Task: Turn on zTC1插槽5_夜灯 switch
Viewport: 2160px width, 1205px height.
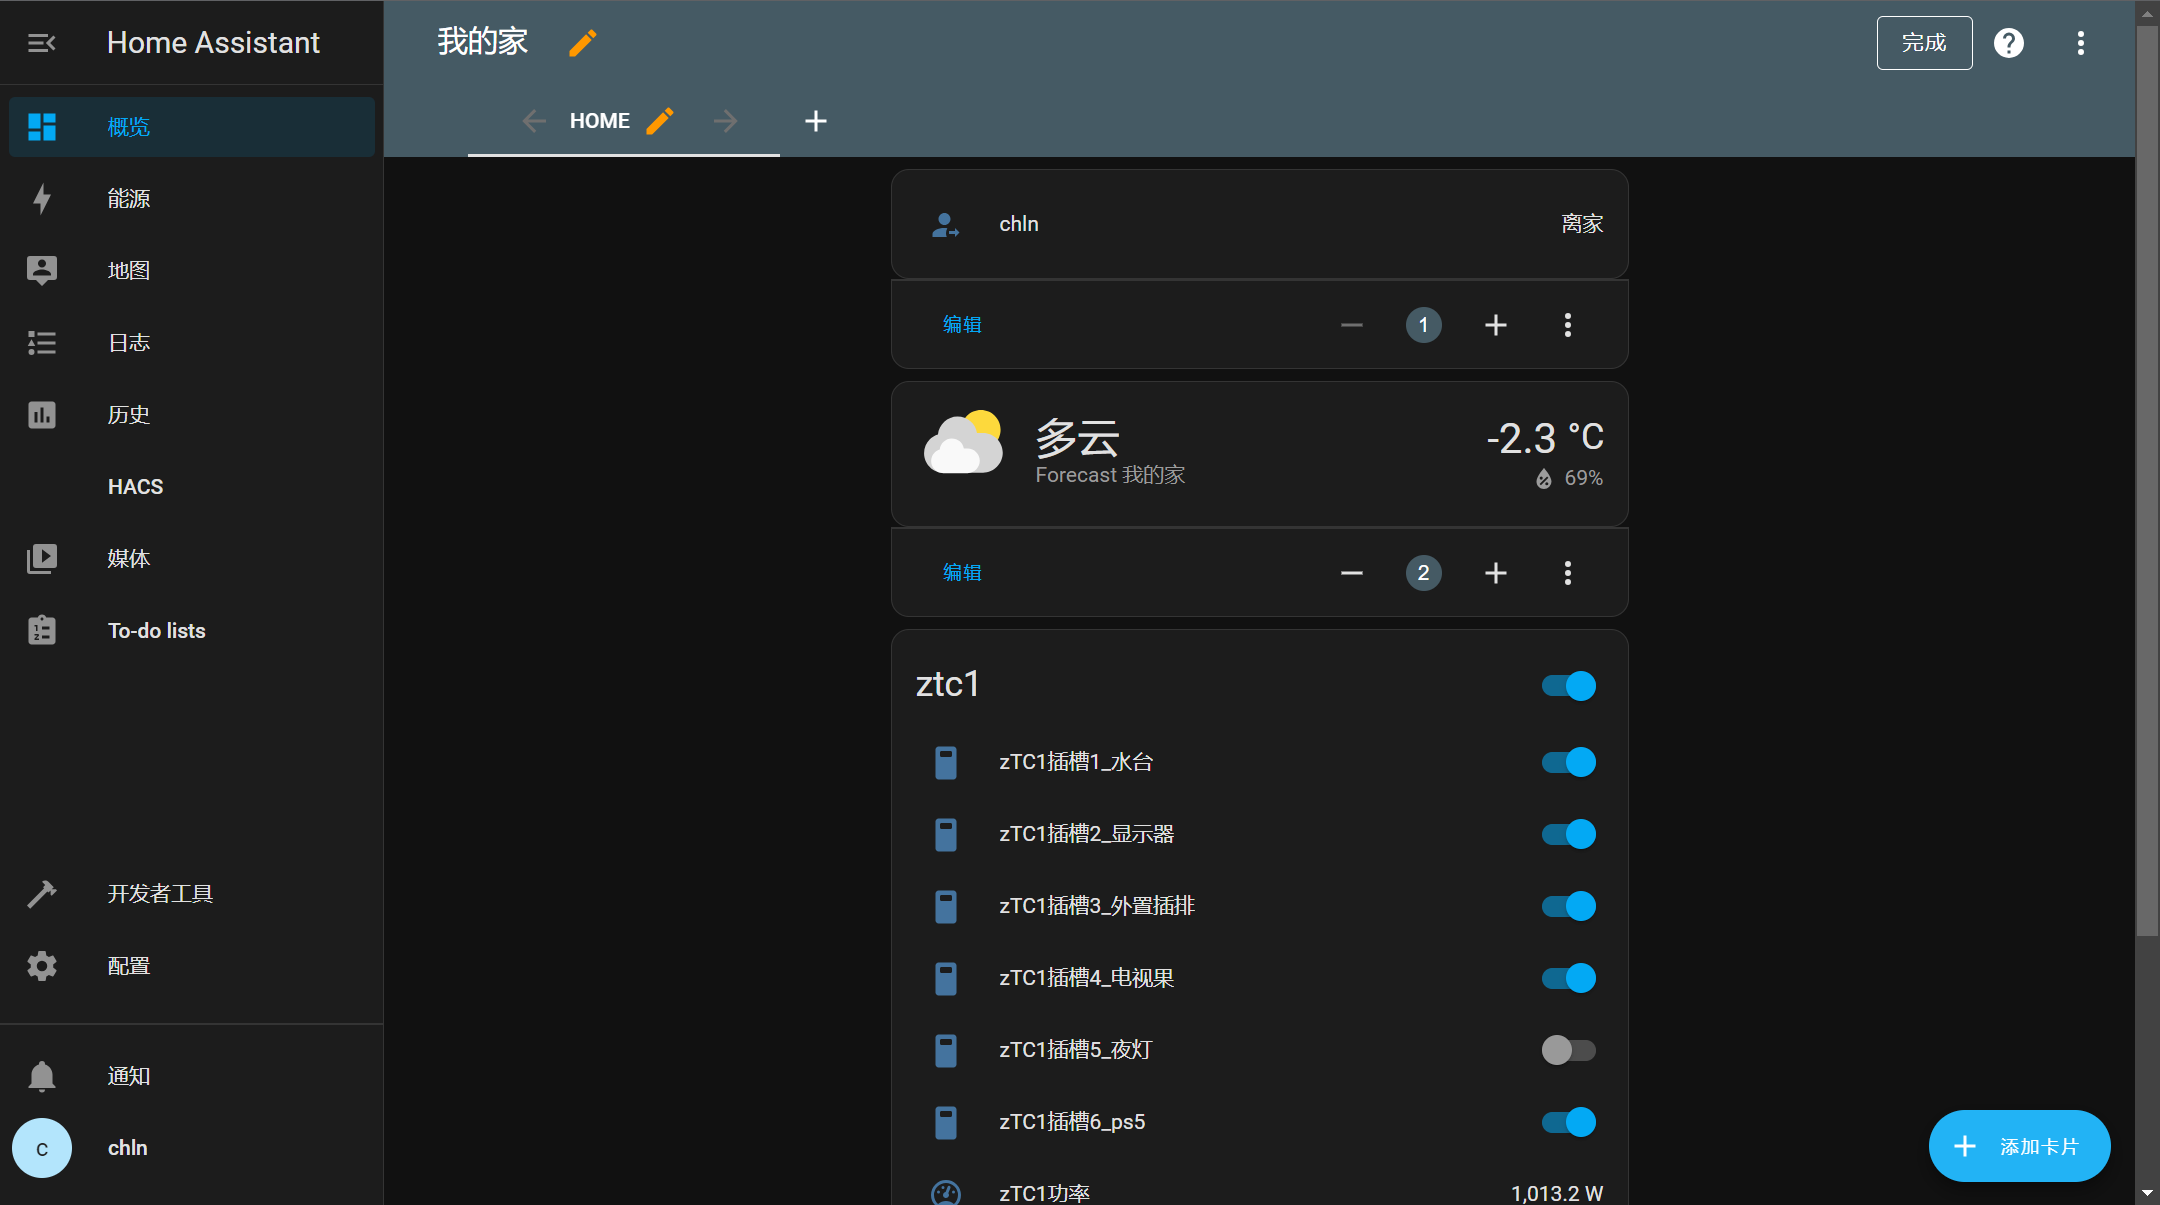Action: point(1569,1050)
